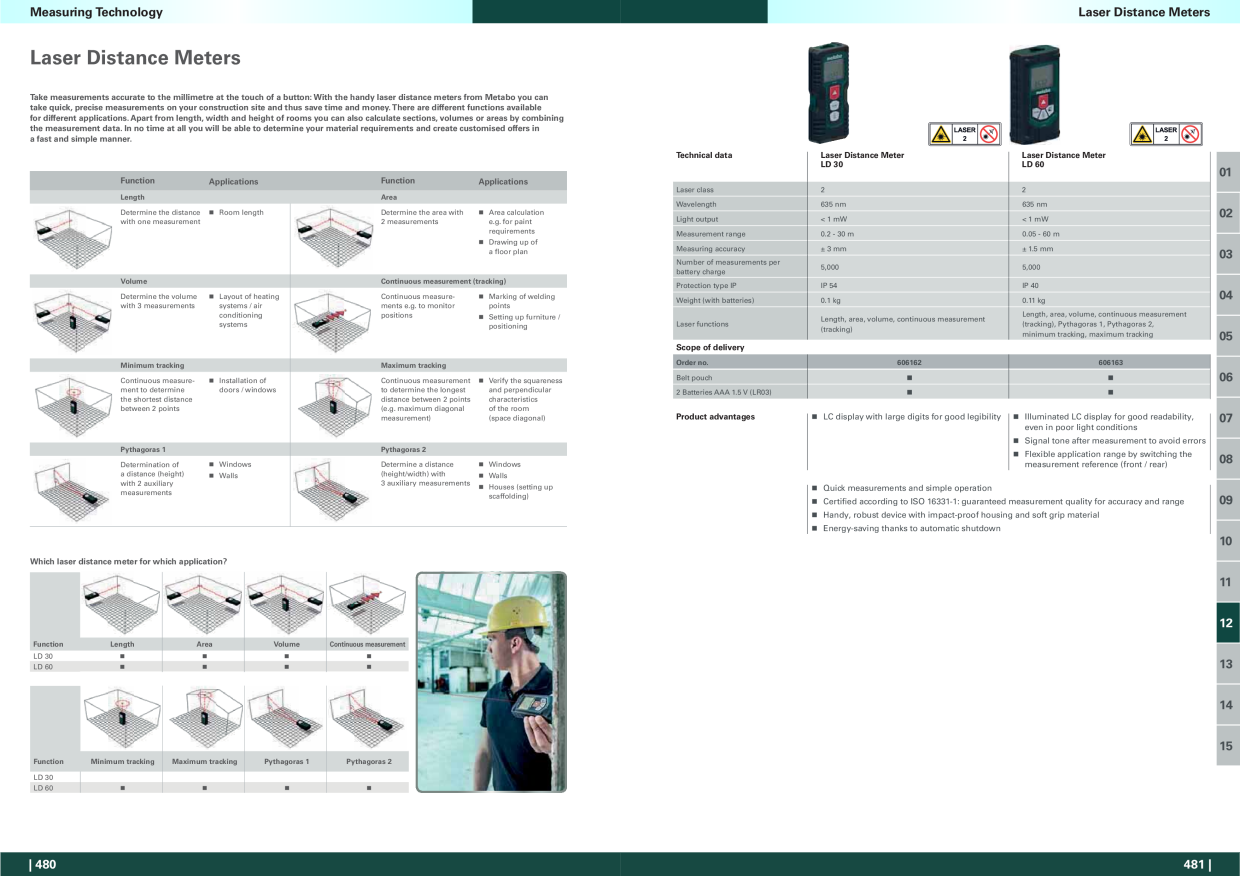Click 'Signal tone after measurement to avoid errors'

click(1115, 440)
